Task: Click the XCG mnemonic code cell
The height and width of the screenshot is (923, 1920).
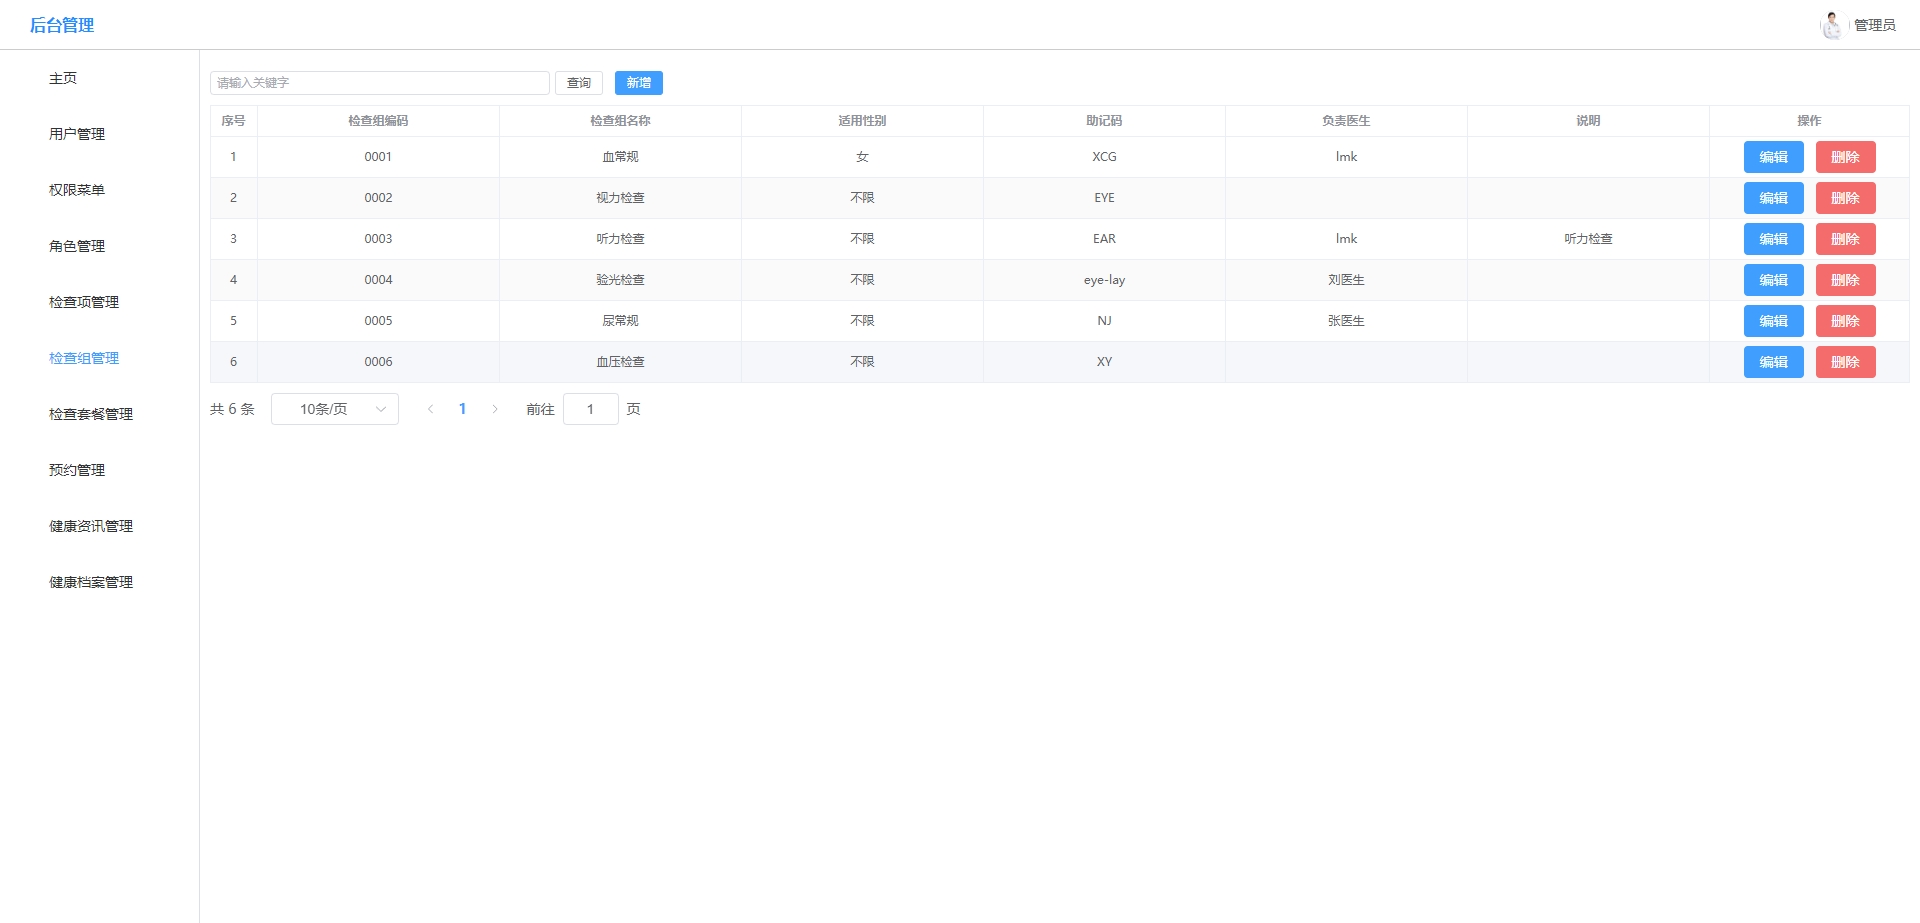Action: (x=1104, y=157)
